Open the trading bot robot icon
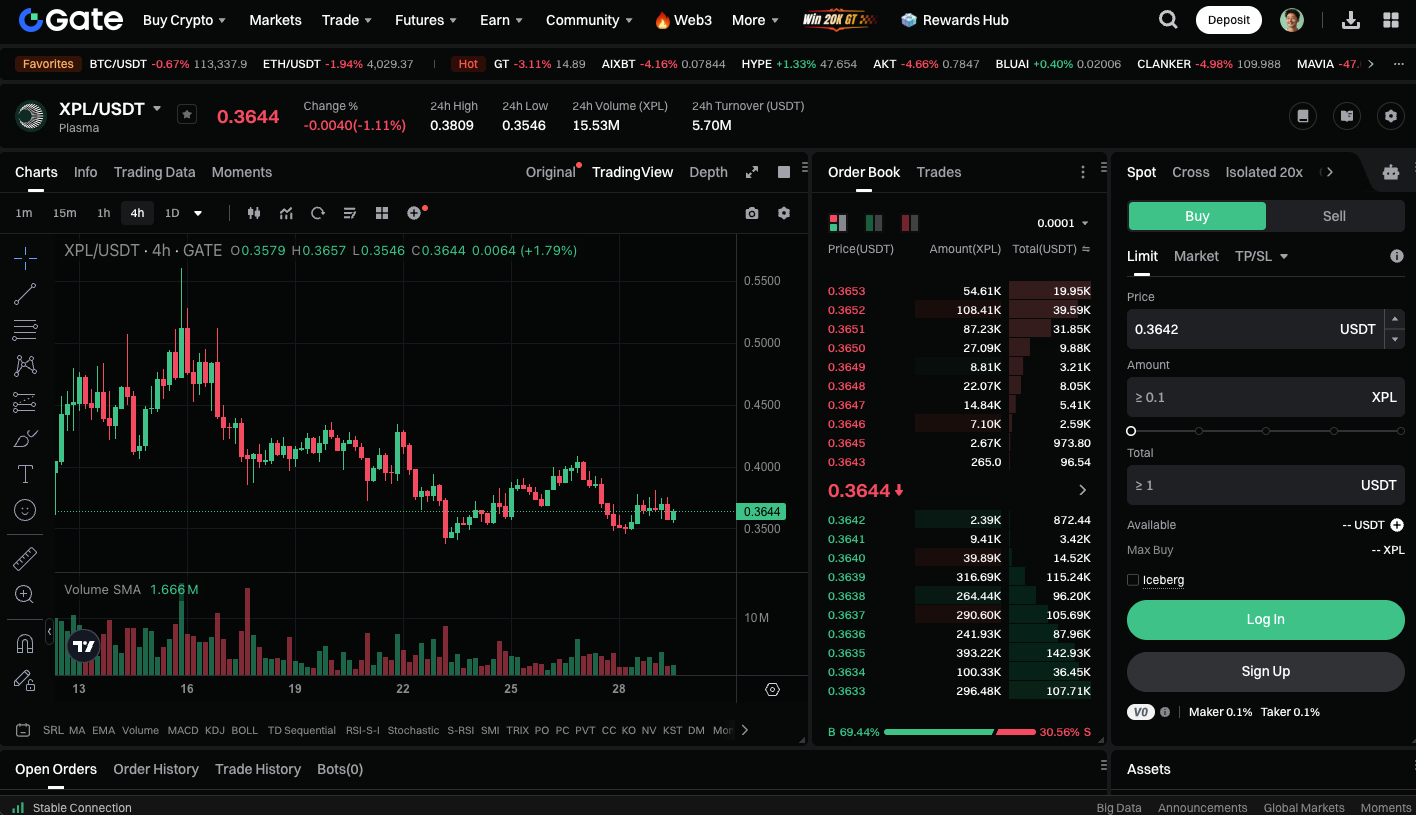This screenshot has width=1416, height=815. coord(1390,172)
